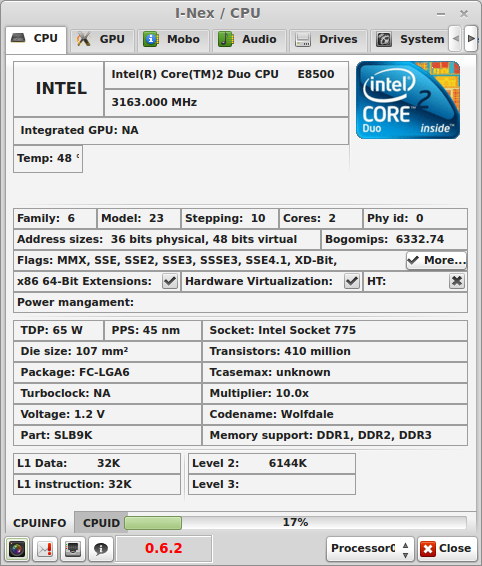Click the Close button

[447, 549]
